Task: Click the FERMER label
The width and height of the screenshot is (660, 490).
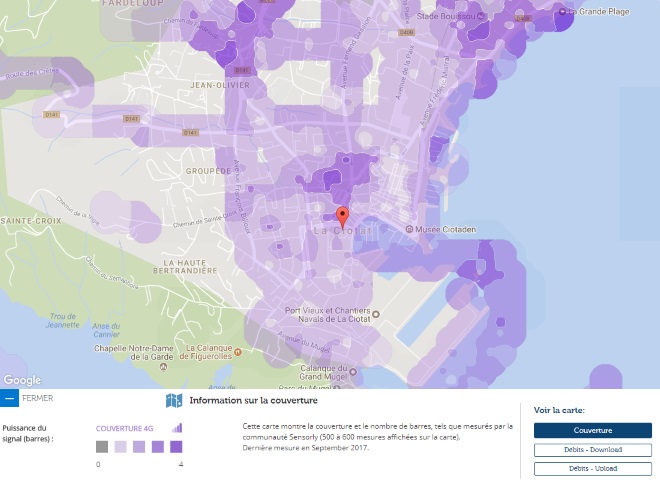Action: (38, 398)
